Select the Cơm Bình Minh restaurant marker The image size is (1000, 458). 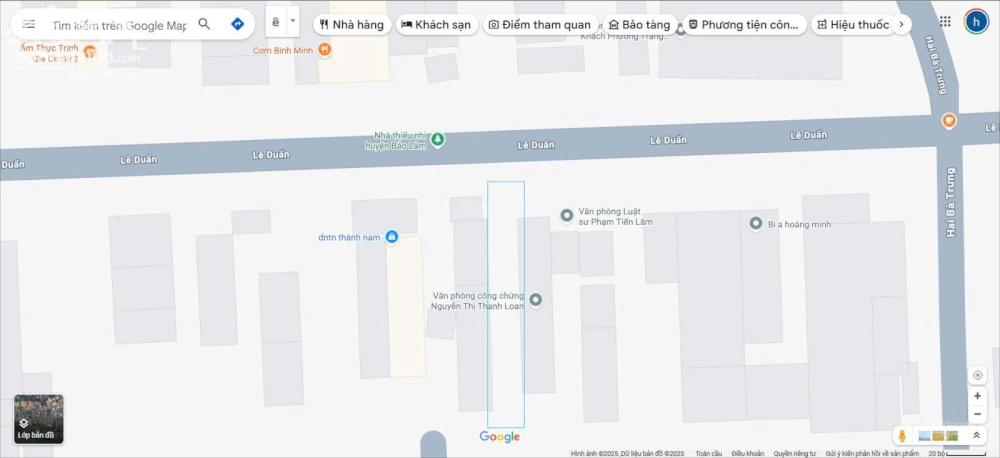325,49
